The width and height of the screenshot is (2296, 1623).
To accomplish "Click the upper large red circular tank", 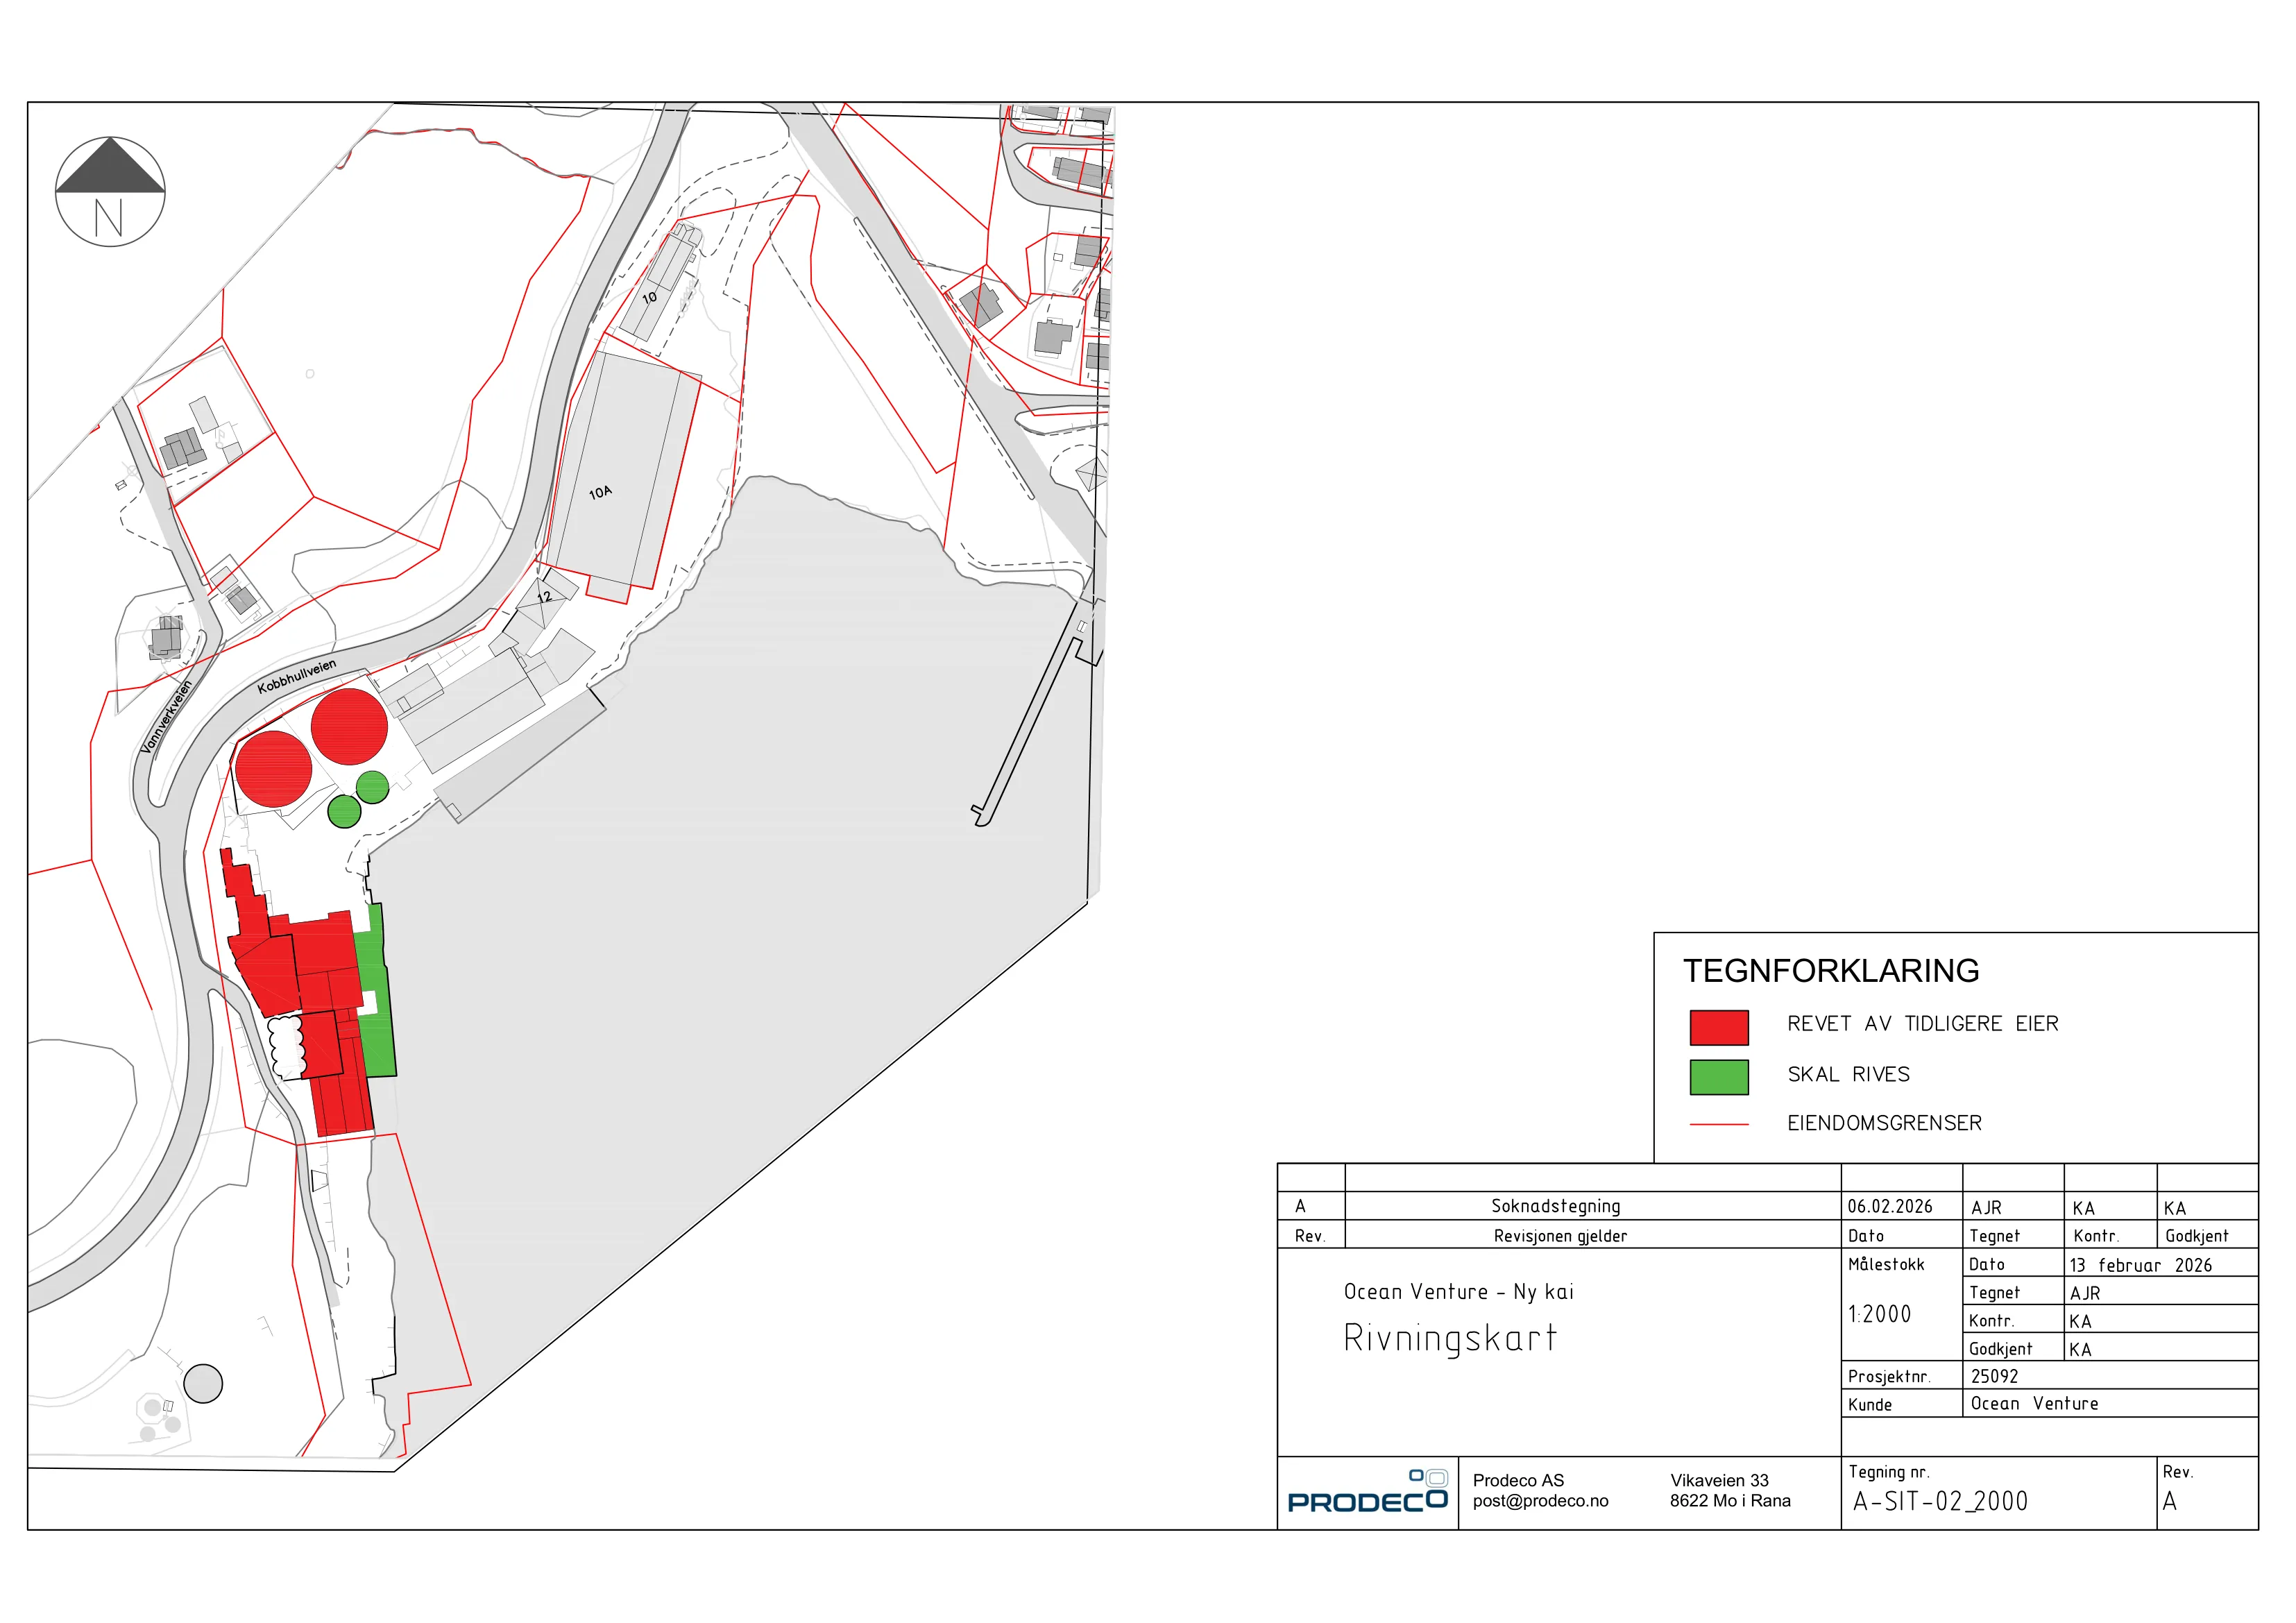I will tap(349, 727).
